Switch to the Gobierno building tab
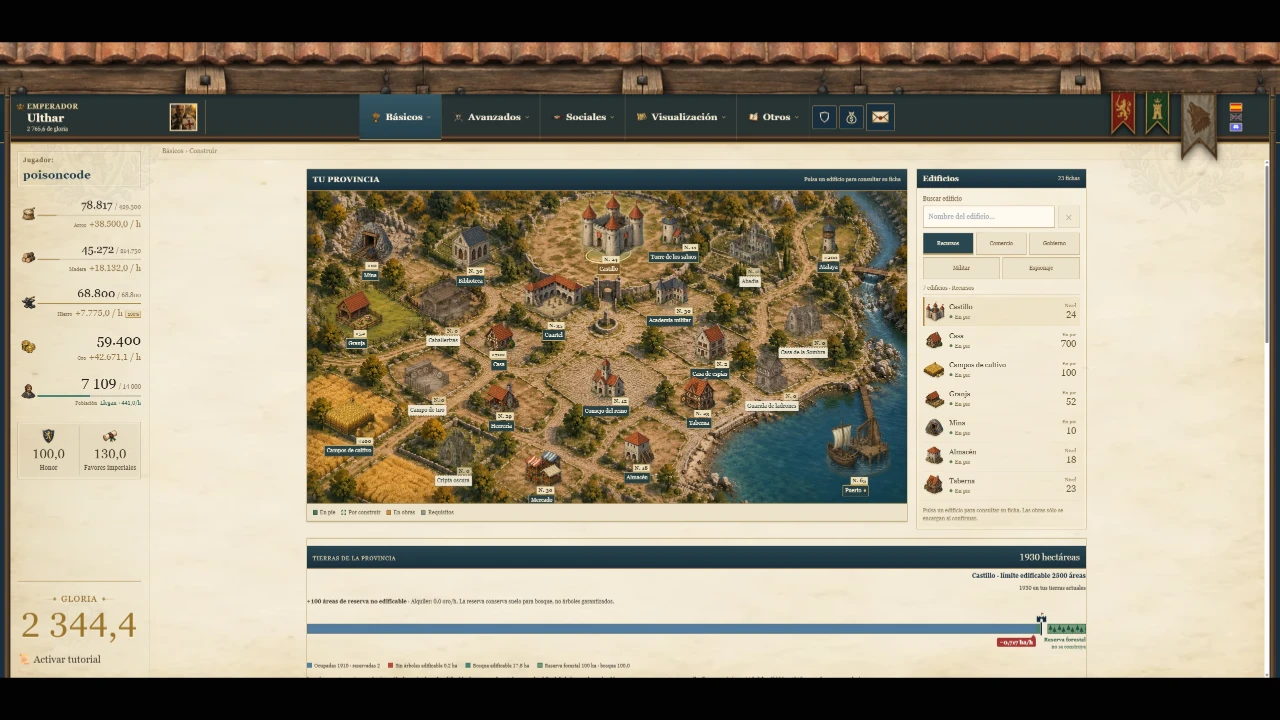 [1054, 243]
